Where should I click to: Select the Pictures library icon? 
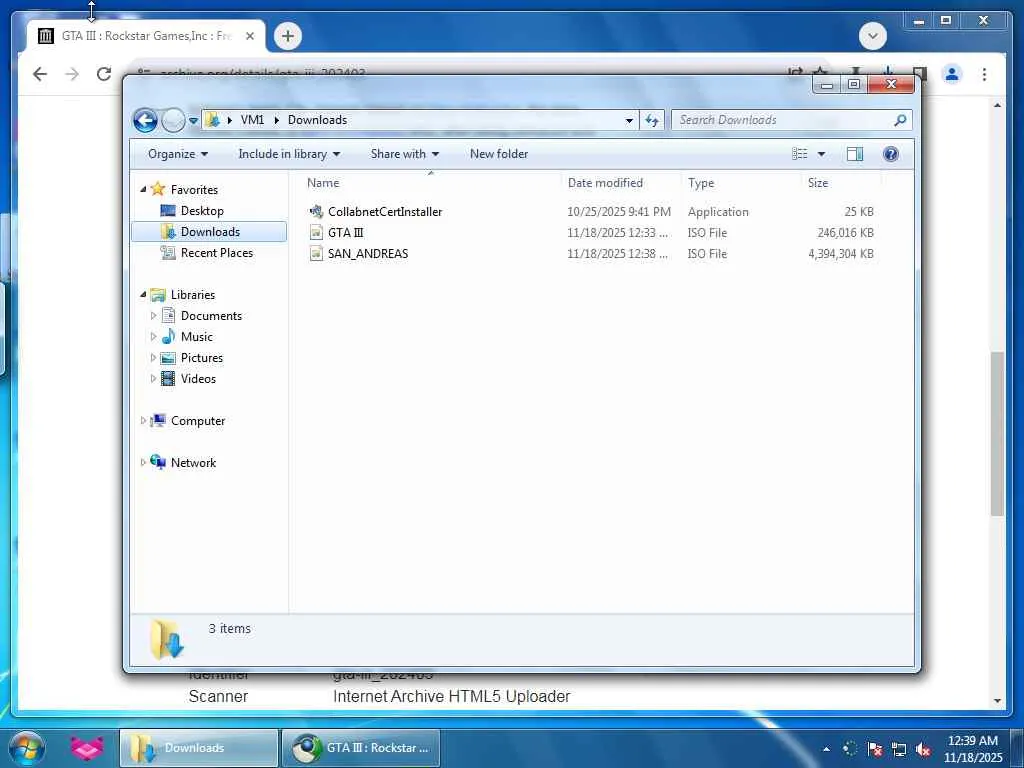[168, 357]
